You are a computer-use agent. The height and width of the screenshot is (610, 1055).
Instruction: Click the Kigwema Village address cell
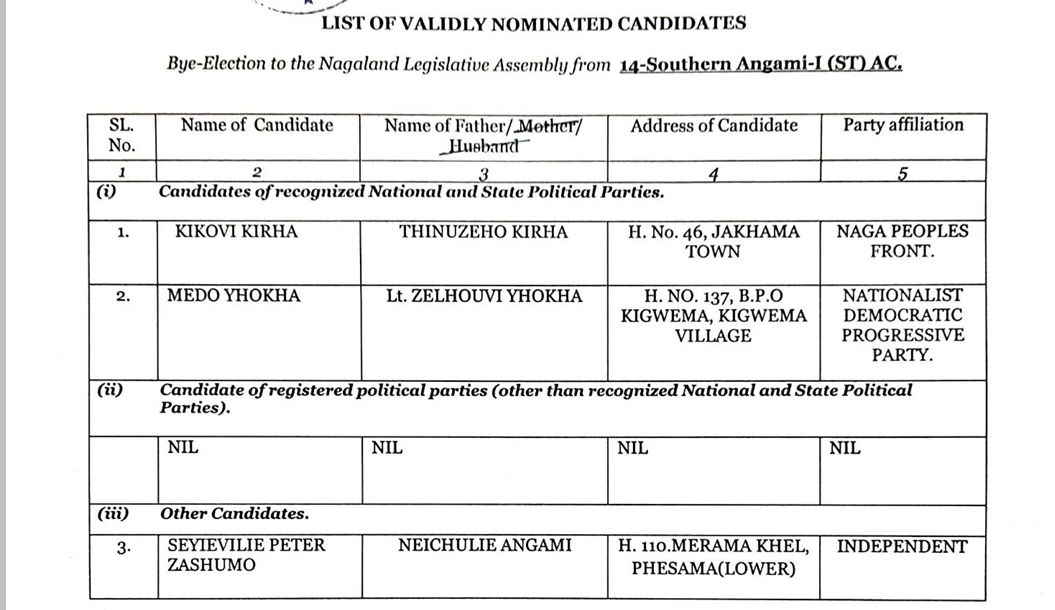[713, 316]
